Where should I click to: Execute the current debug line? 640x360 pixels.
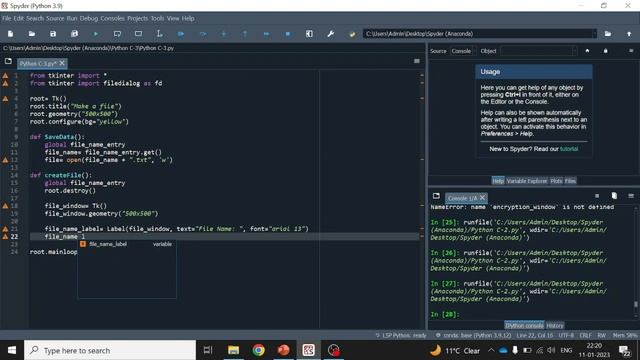click(x=202, y=34)
